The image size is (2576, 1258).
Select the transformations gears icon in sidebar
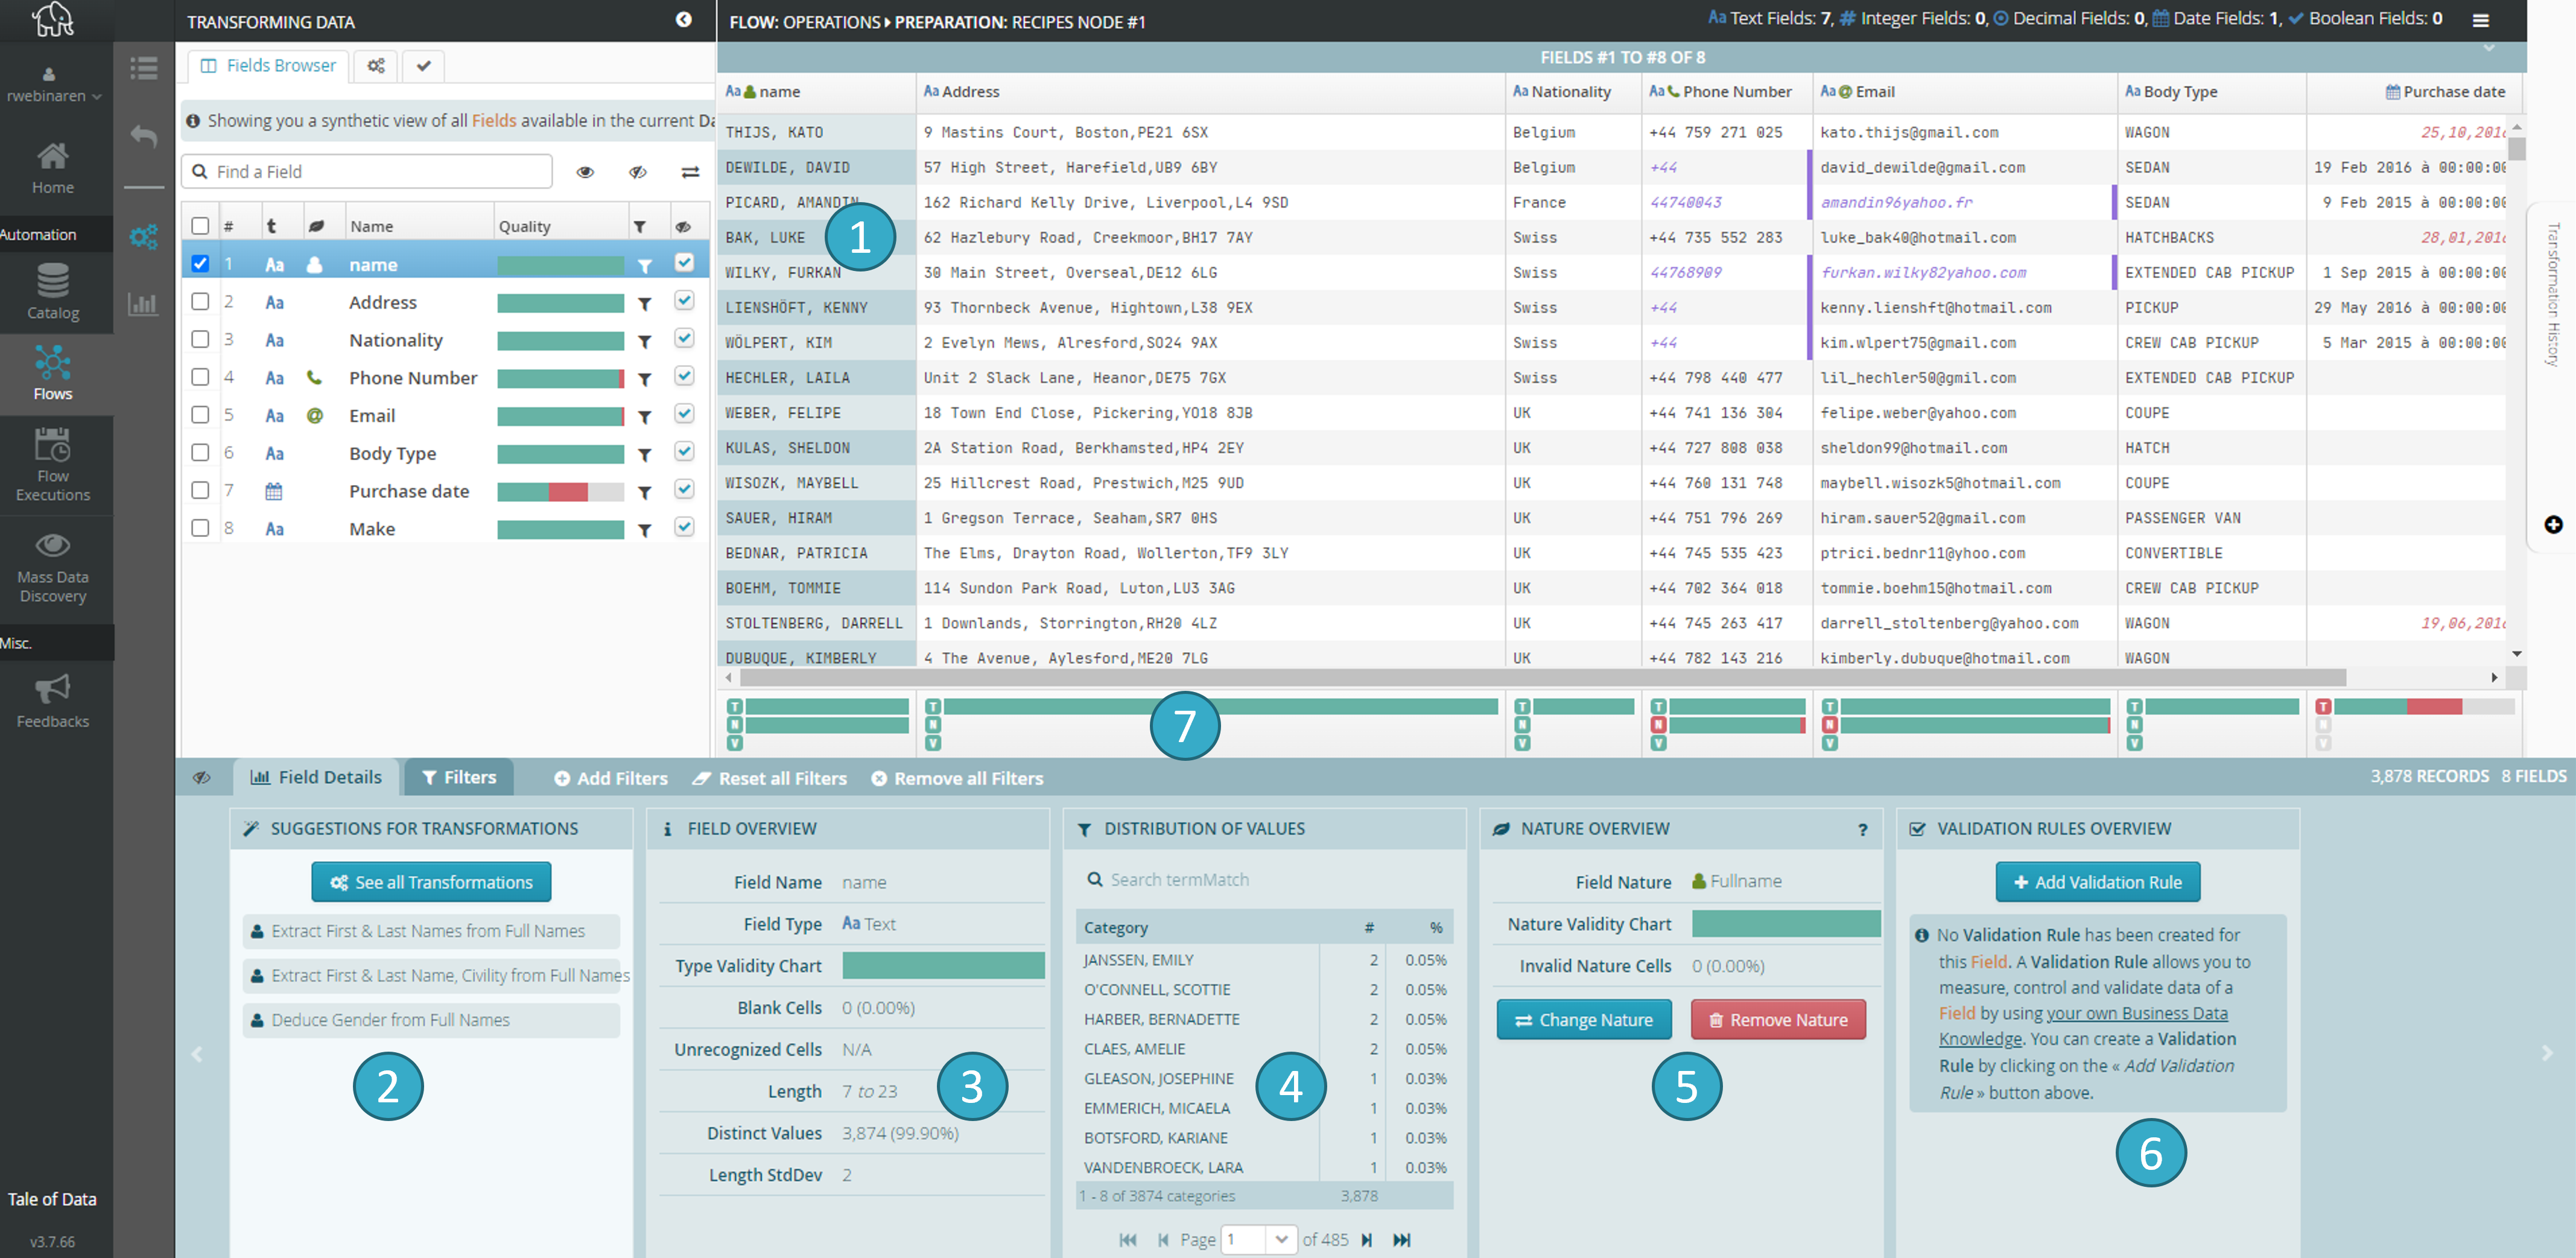[x=144, y=237]
